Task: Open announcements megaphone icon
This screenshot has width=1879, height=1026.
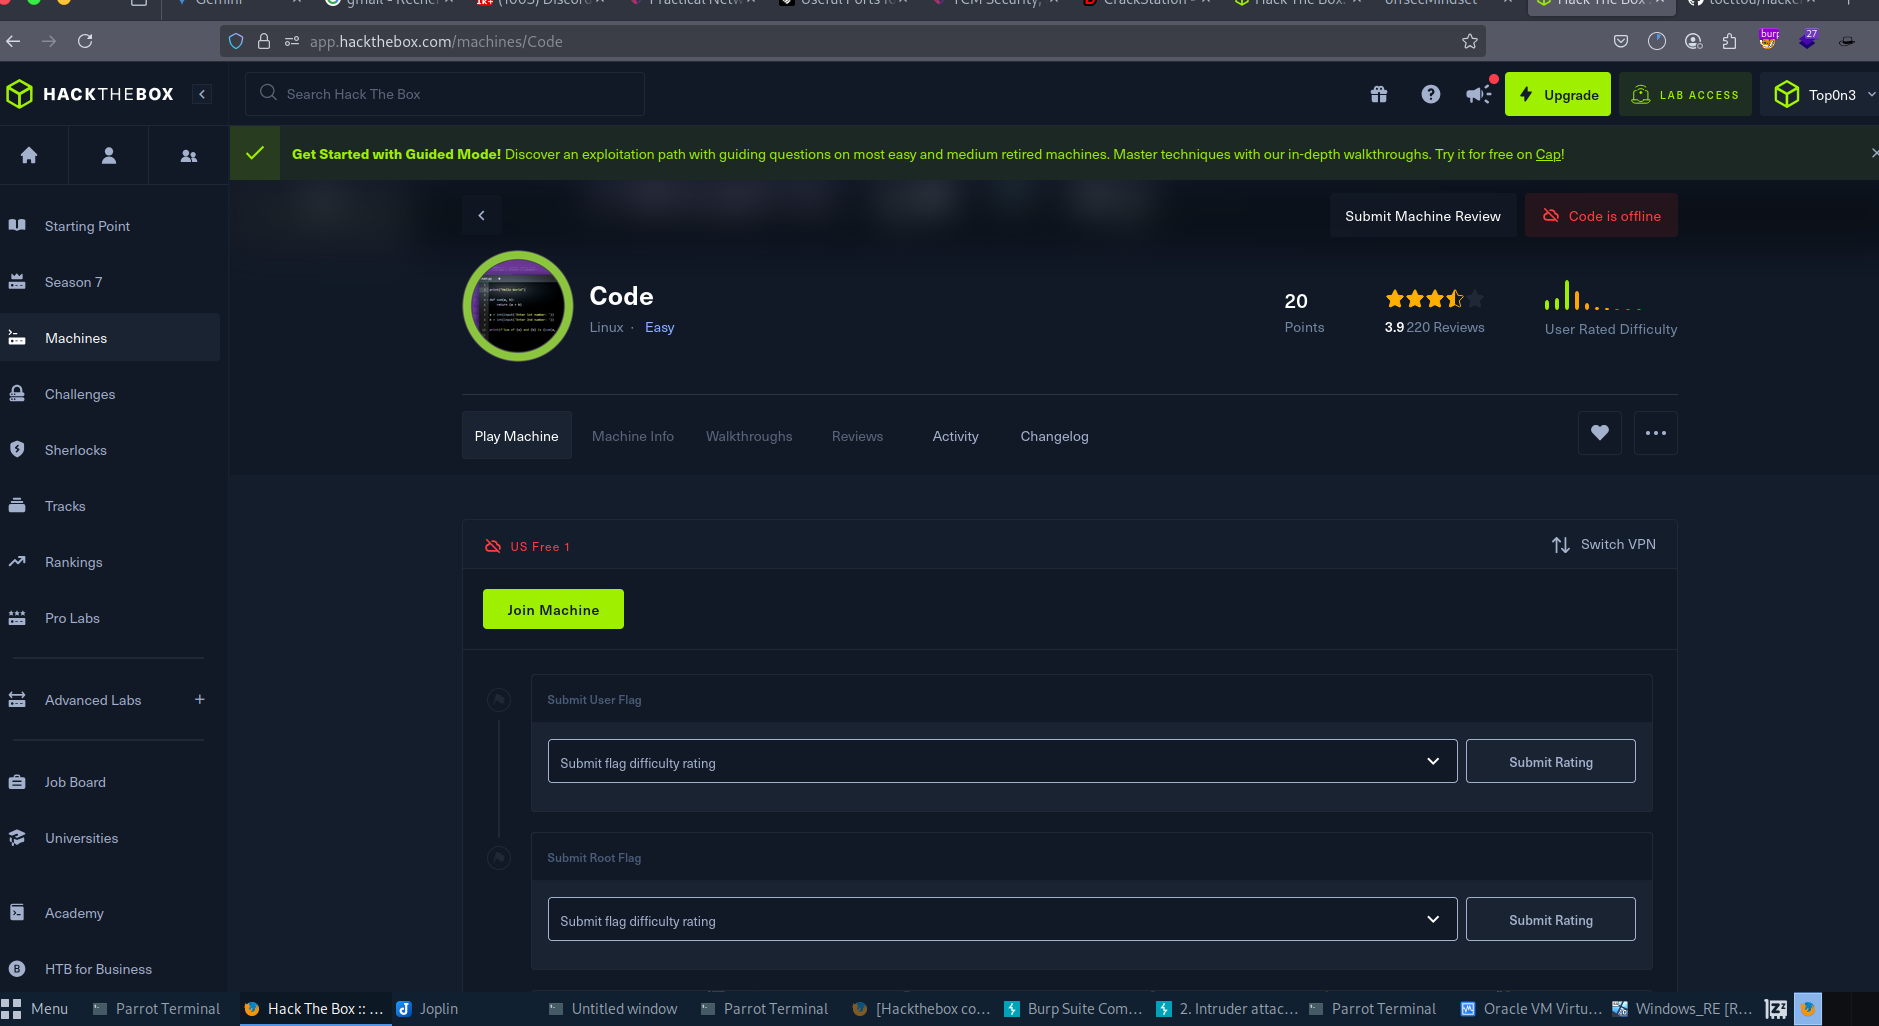Action: click(1477, 94)
